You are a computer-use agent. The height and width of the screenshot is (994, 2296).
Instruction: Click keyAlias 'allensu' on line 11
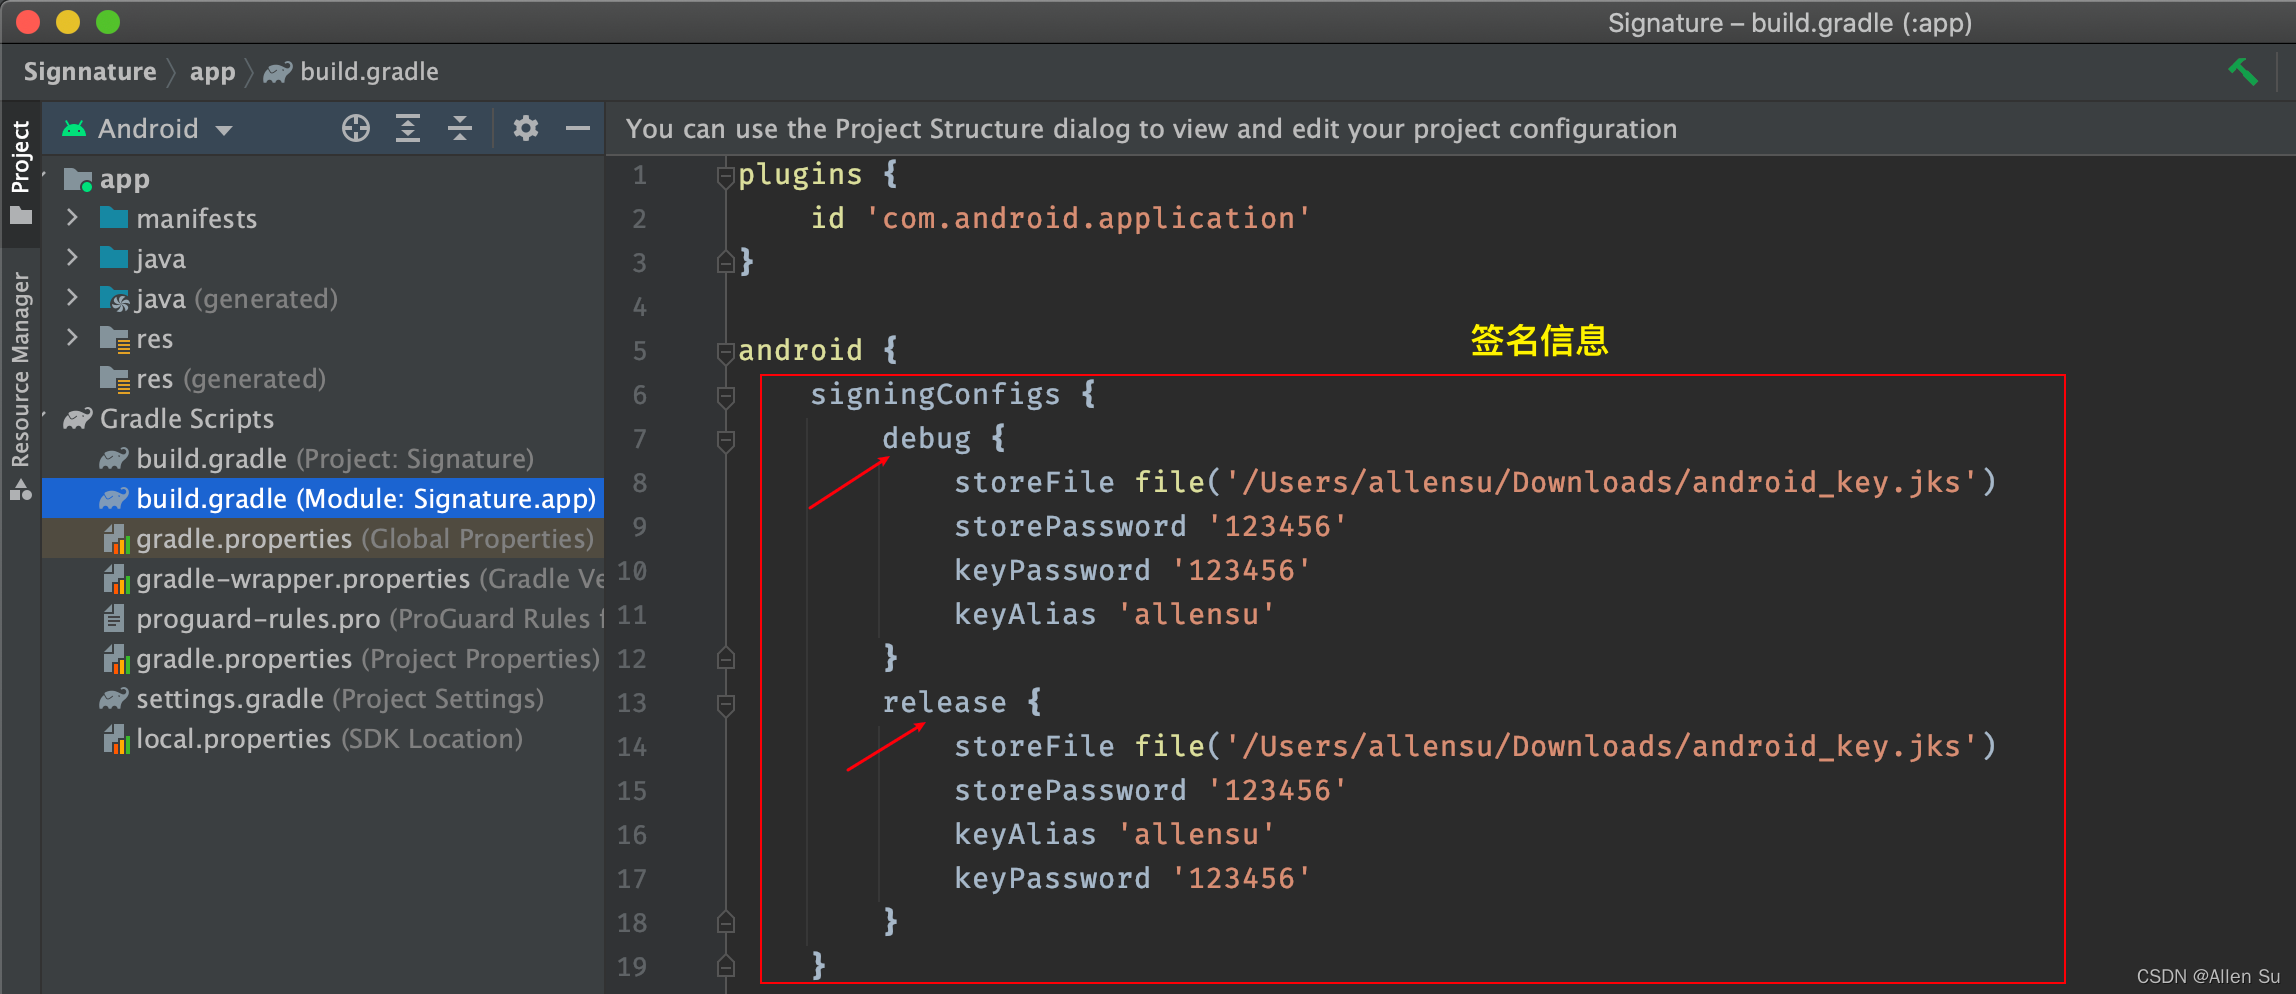[x=1115, y=614]
